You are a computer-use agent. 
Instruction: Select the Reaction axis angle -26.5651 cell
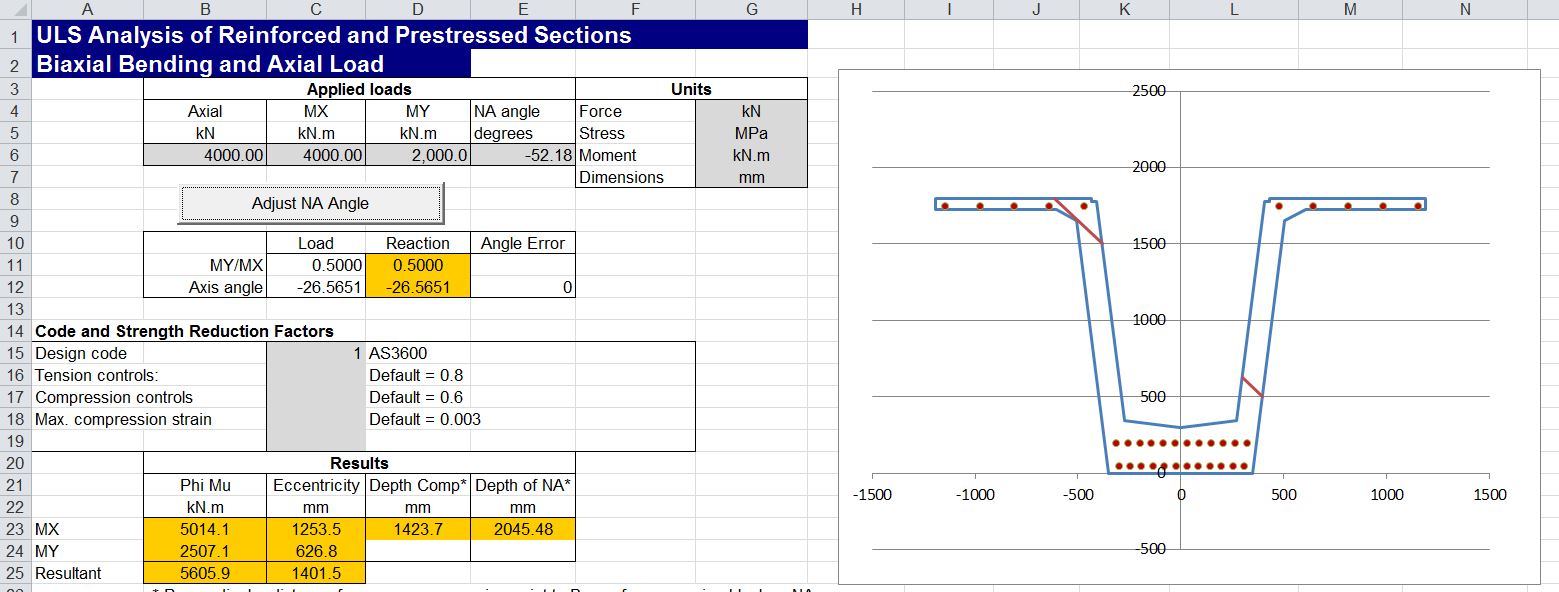(417, 288)
